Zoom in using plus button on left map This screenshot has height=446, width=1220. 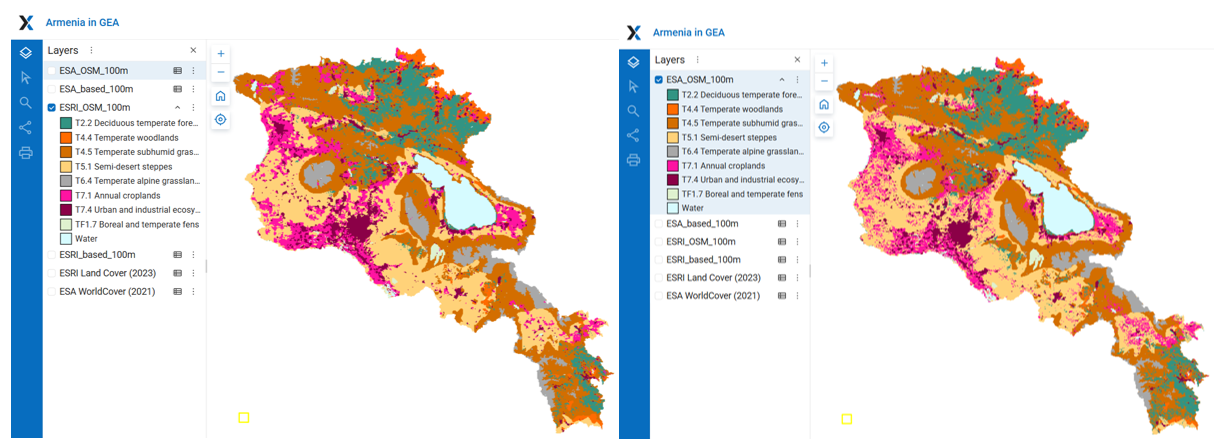(221, 54)
